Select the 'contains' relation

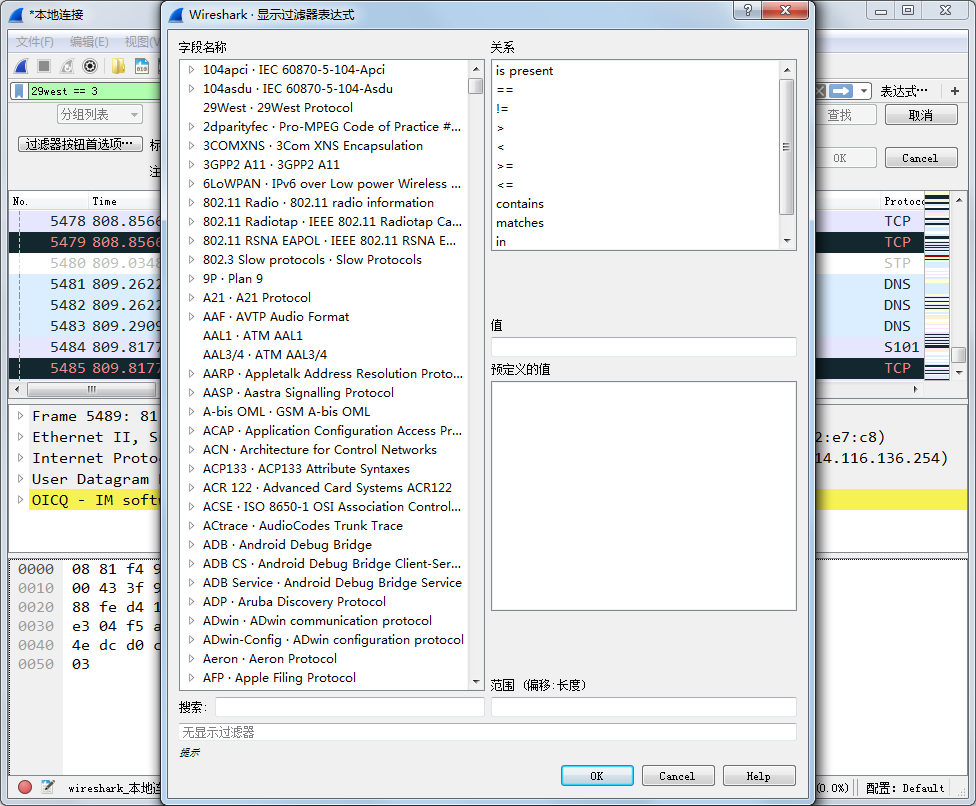pyautogui.click(x=520, y=204)
